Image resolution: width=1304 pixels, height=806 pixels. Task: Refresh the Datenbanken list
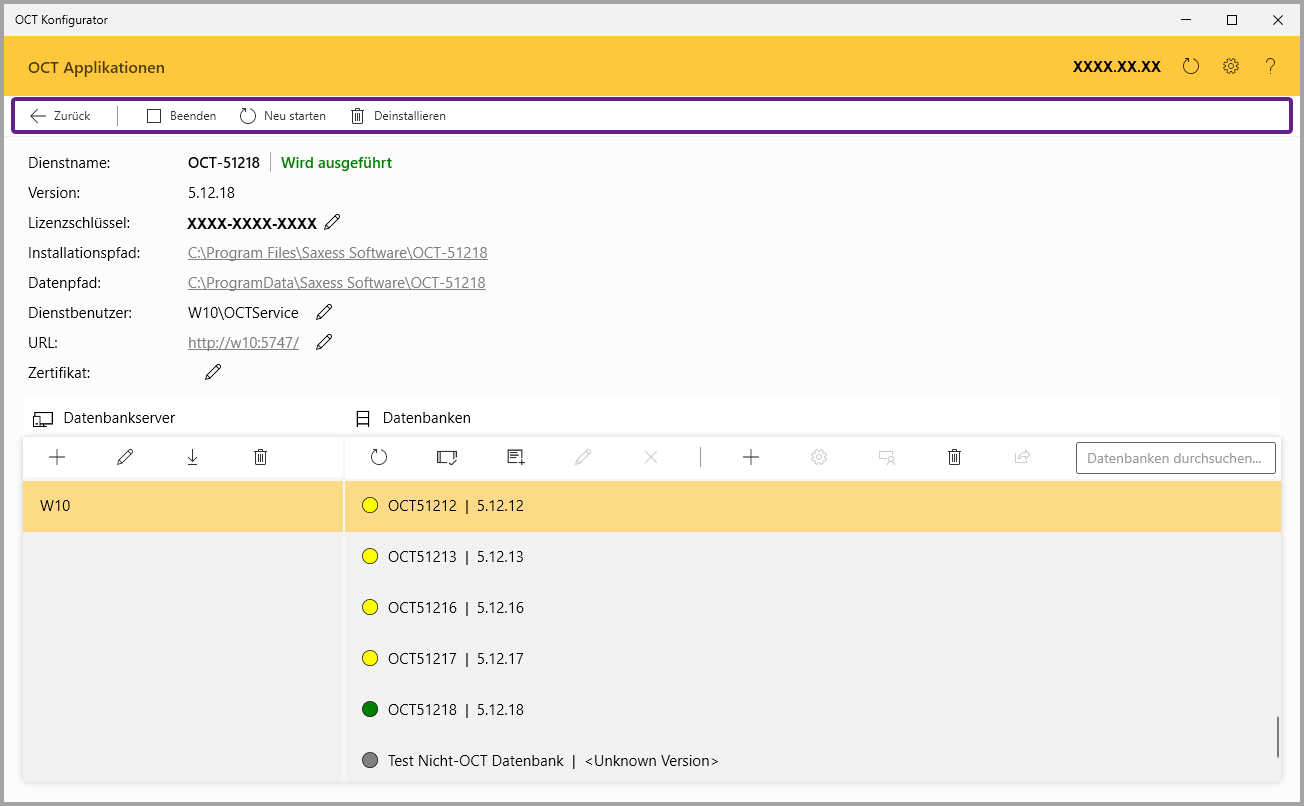point(379,457)
